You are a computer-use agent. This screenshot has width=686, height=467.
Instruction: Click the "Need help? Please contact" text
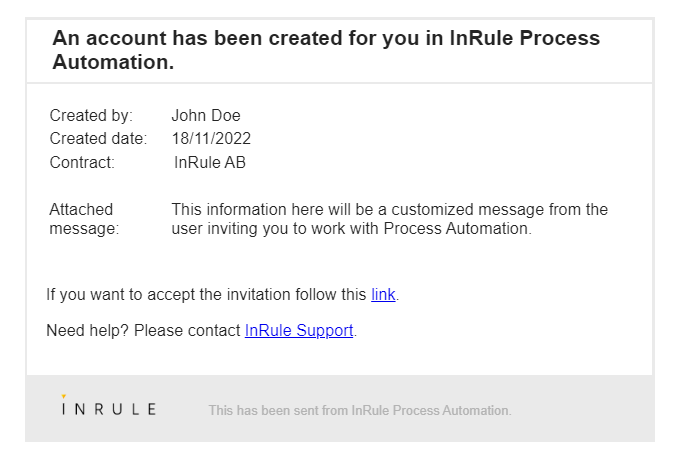144,331
